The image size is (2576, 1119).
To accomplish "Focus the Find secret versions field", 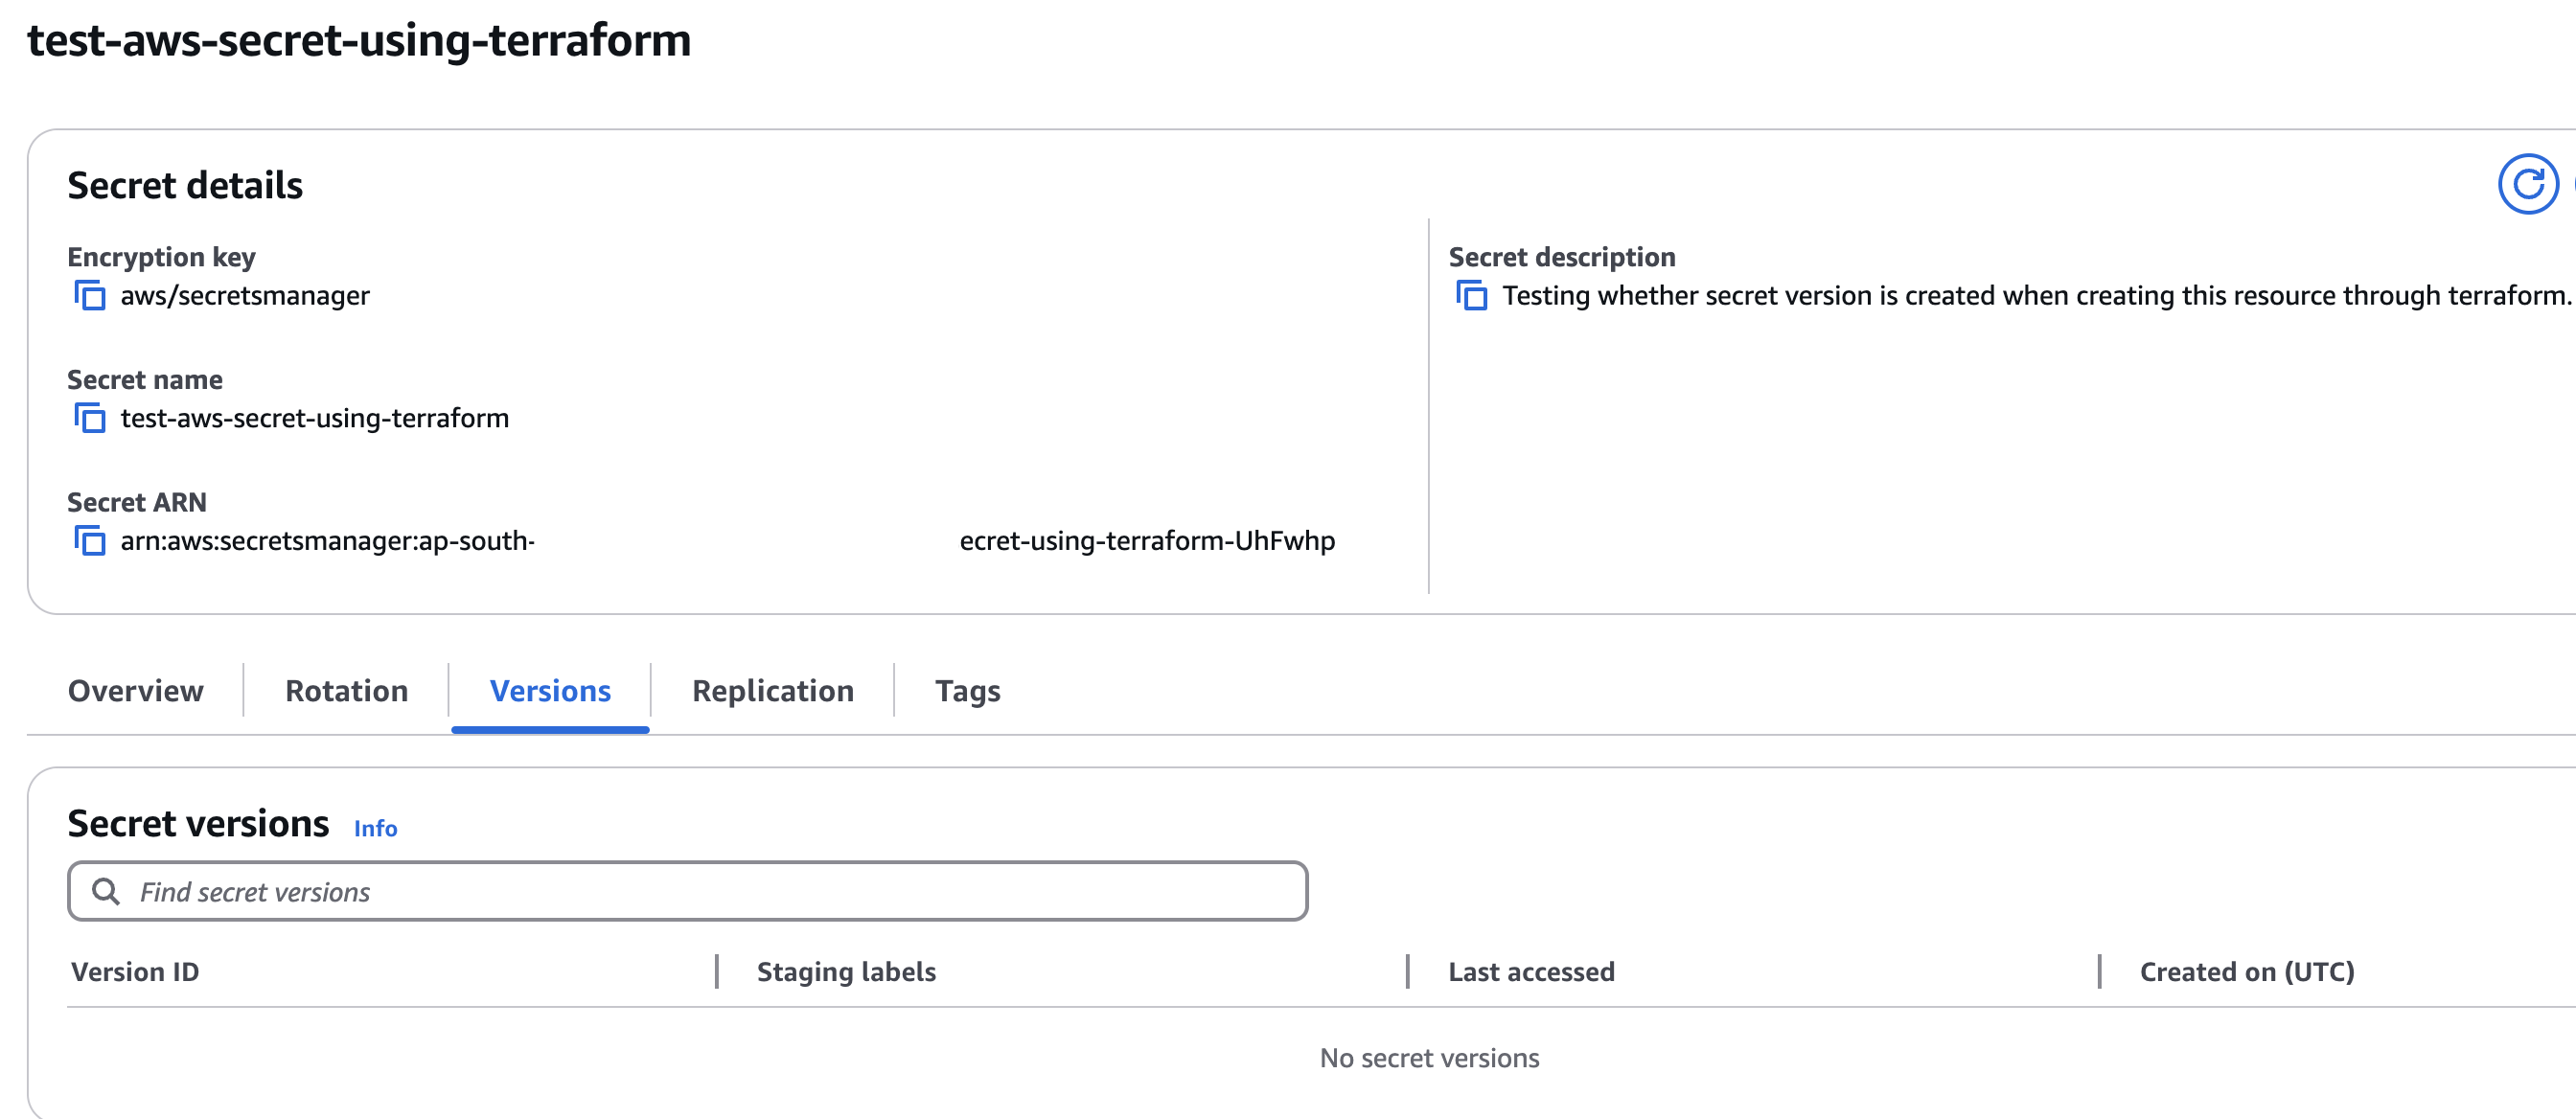I will tap(700, 891).
